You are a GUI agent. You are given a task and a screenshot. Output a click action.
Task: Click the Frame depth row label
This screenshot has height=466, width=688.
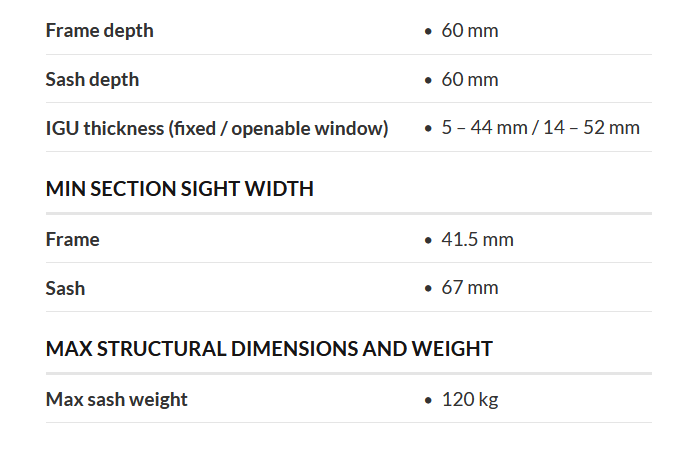tap(100, 31)
